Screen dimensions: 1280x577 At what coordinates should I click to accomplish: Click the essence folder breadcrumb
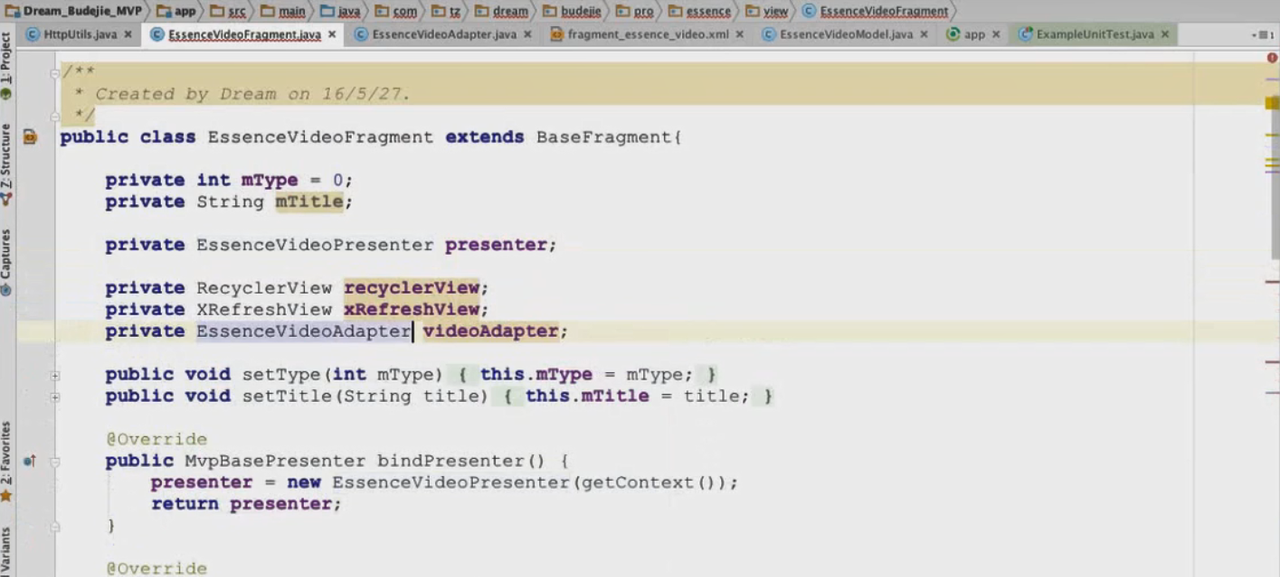(x=701, y=11)
